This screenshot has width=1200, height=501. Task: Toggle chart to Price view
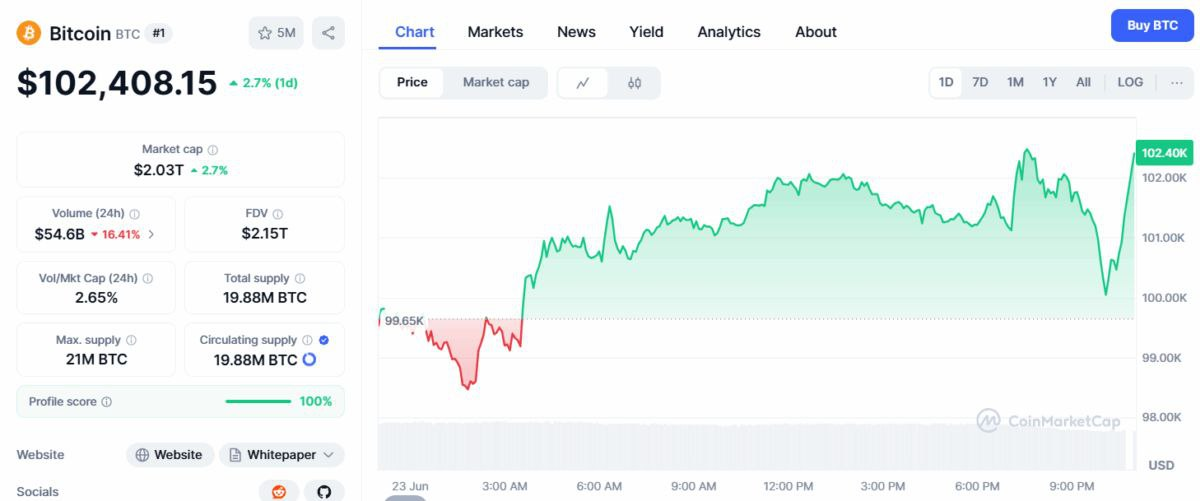click(x=412, y=82)
